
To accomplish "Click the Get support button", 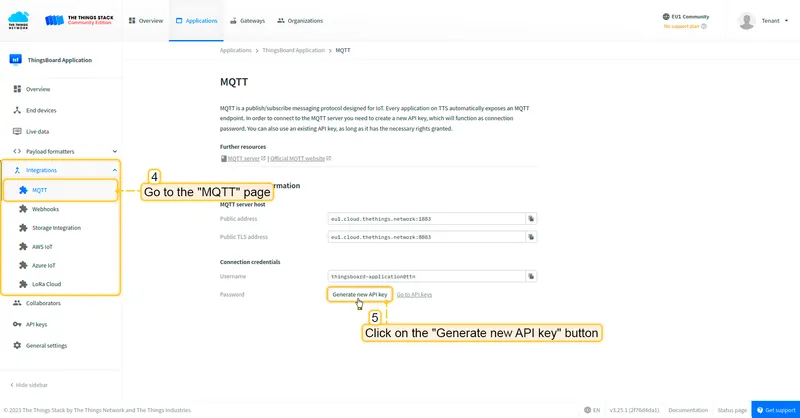I will 776,410.
